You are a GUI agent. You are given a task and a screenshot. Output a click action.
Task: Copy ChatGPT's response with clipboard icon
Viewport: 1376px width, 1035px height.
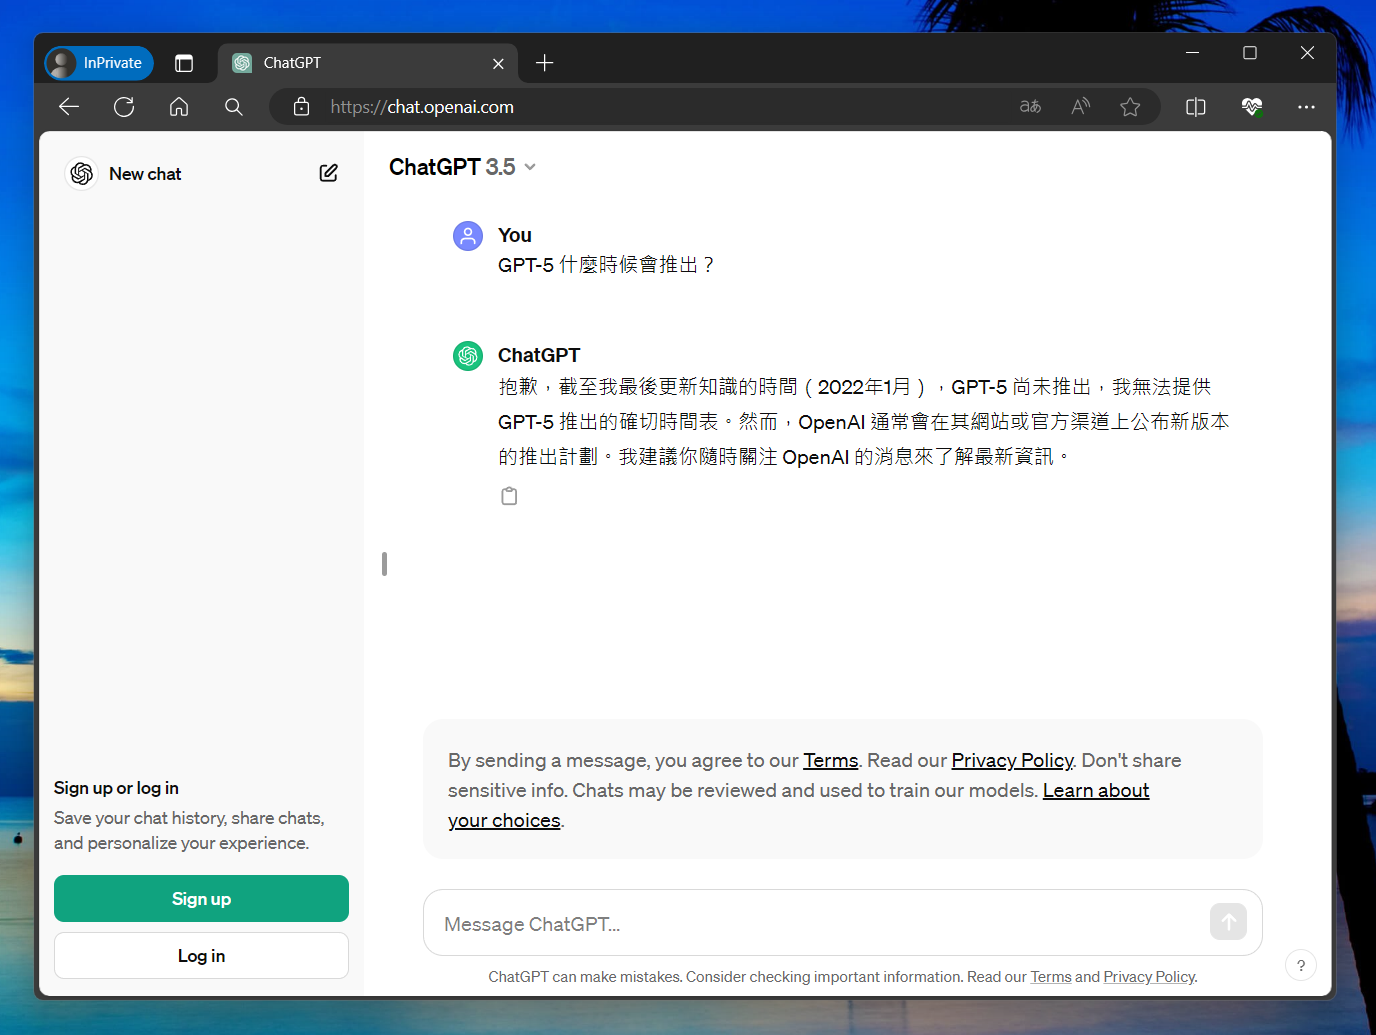click(x=509, y=496)
